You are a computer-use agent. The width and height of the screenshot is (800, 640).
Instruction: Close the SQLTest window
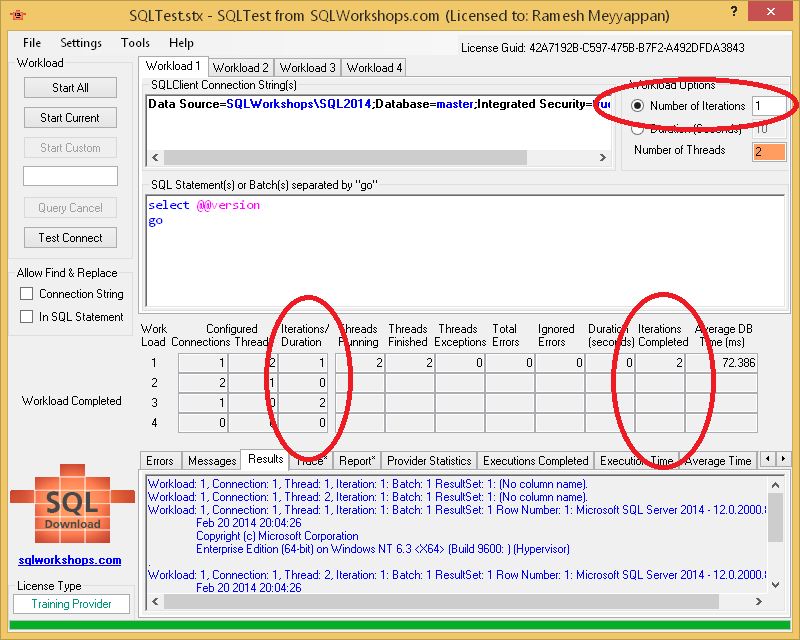(x=770, y=11)
